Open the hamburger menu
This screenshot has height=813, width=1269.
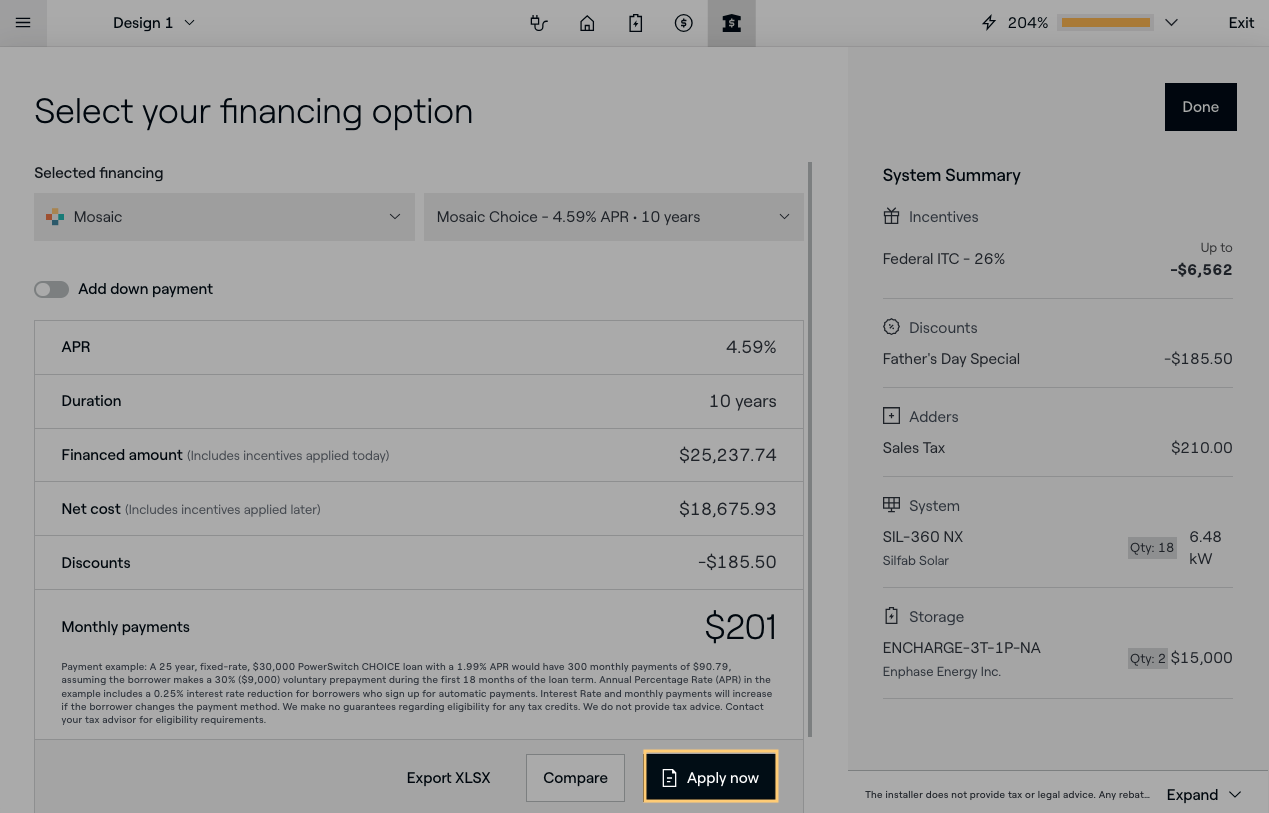(x=23, y=23)
